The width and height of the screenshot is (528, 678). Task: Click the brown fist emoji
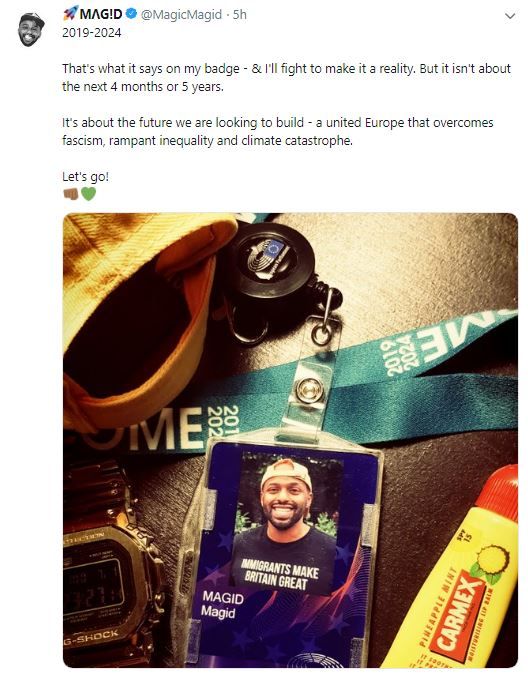(x=70, y=194)
